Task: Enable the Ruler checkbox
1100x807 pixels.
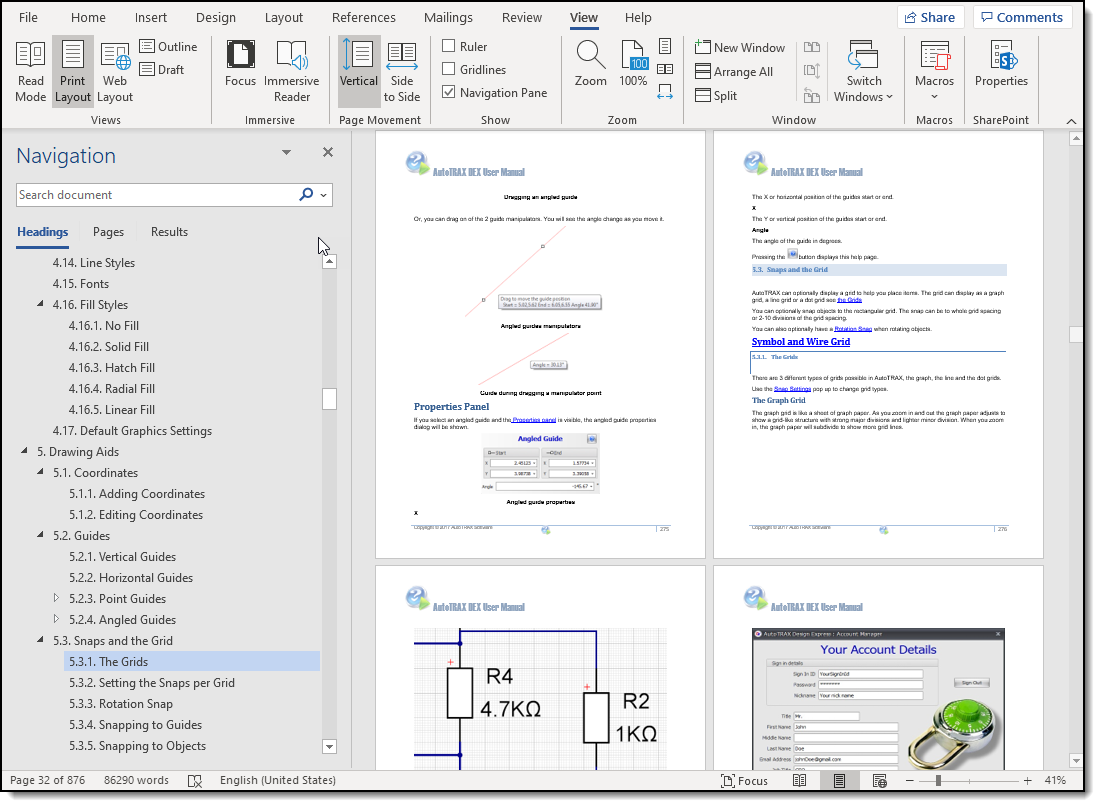Action: click(449, 46)
